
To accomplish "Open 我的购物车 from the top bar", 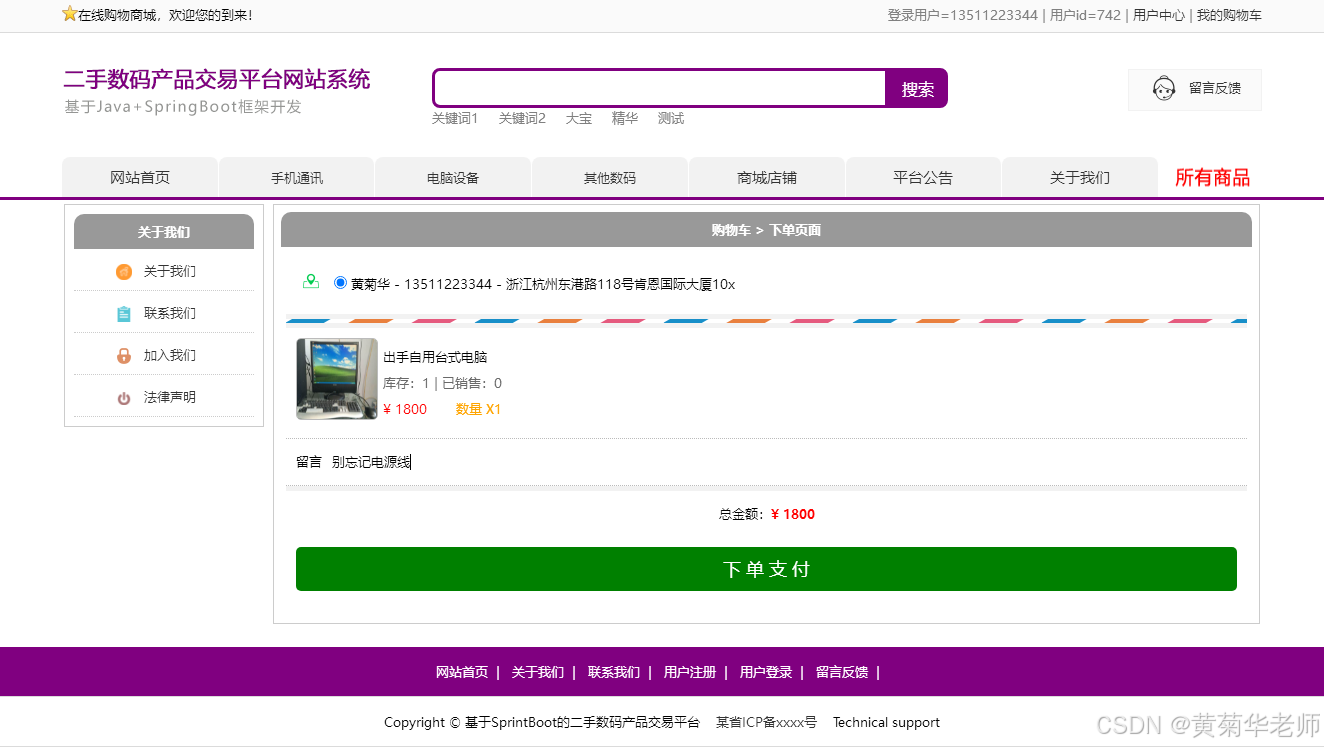I will [x=1229, y=15].
